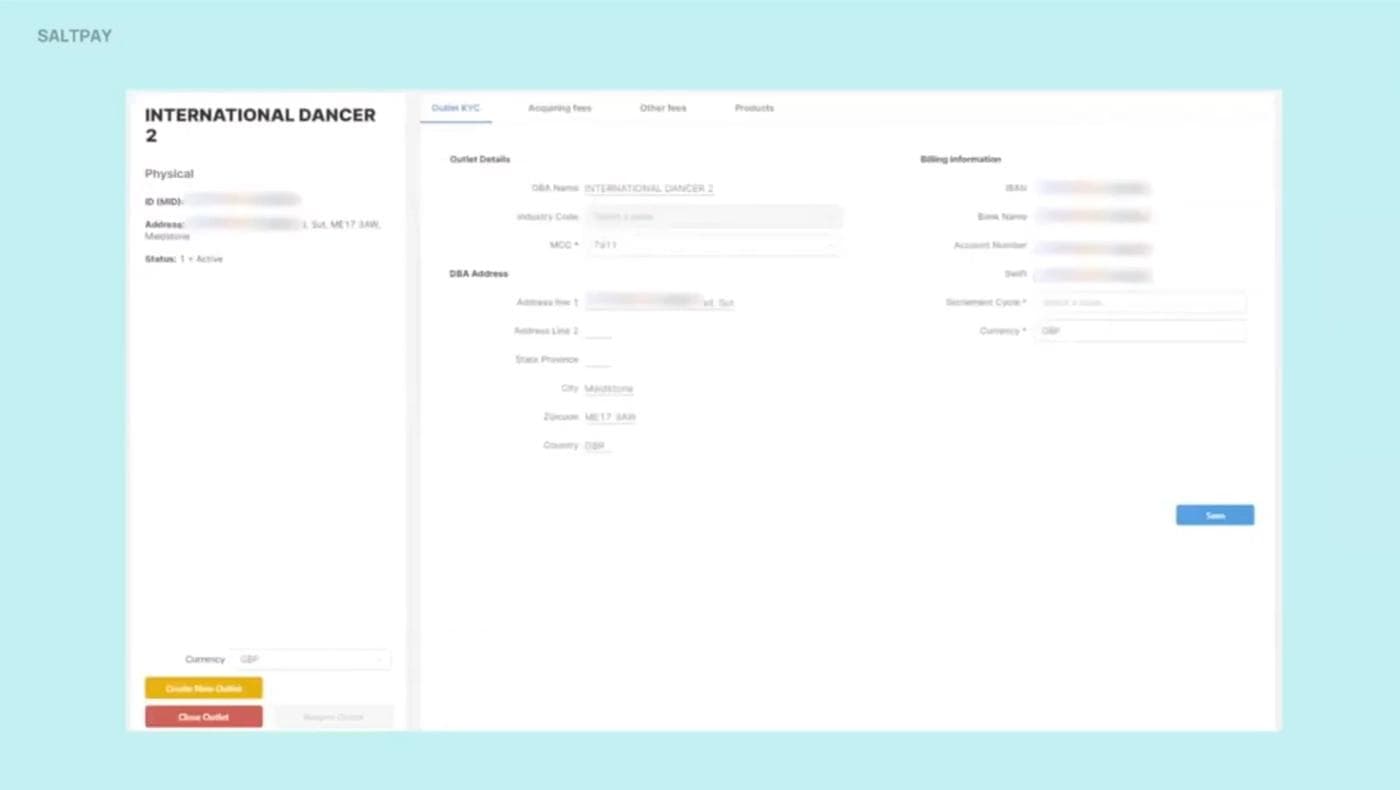The width and height of the screenshot is (1400, 790).
Task: Open the MCC dropdown
Action: (713, 244)
